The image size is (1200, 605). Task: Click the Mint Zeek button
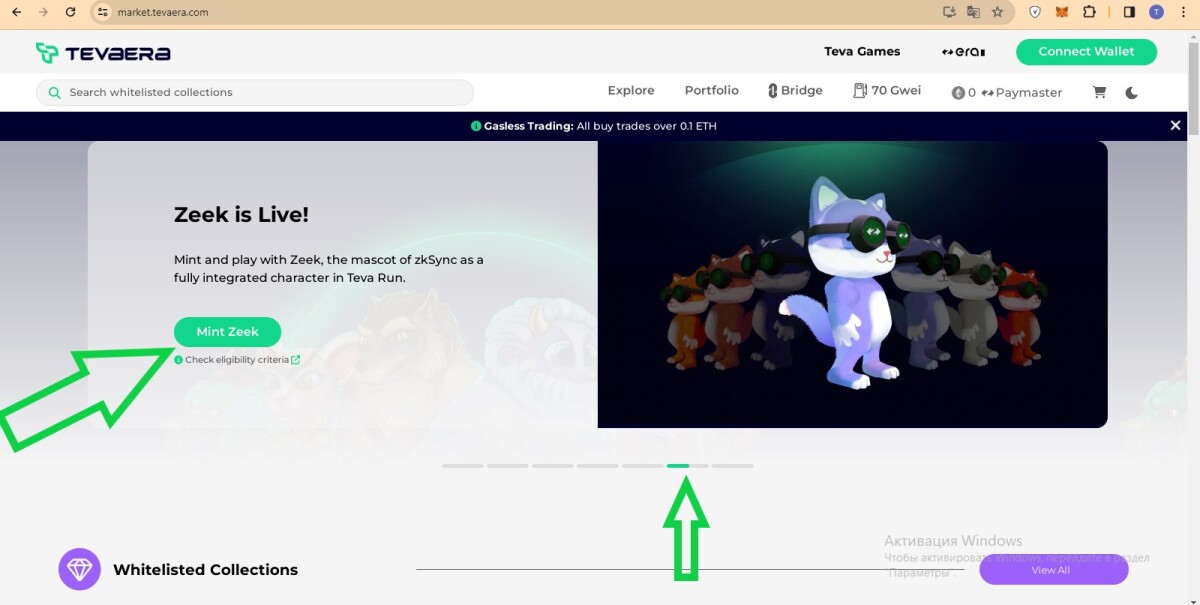pos(227,332)
